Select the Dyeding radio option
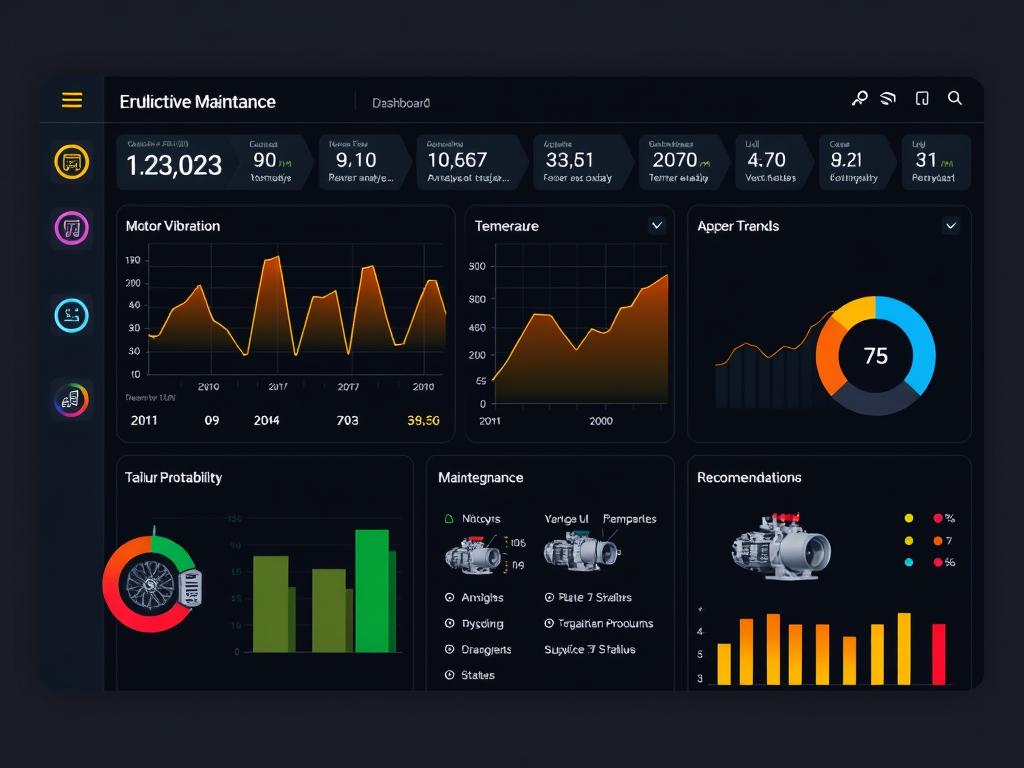1024x768 pixels. [450, 623]
